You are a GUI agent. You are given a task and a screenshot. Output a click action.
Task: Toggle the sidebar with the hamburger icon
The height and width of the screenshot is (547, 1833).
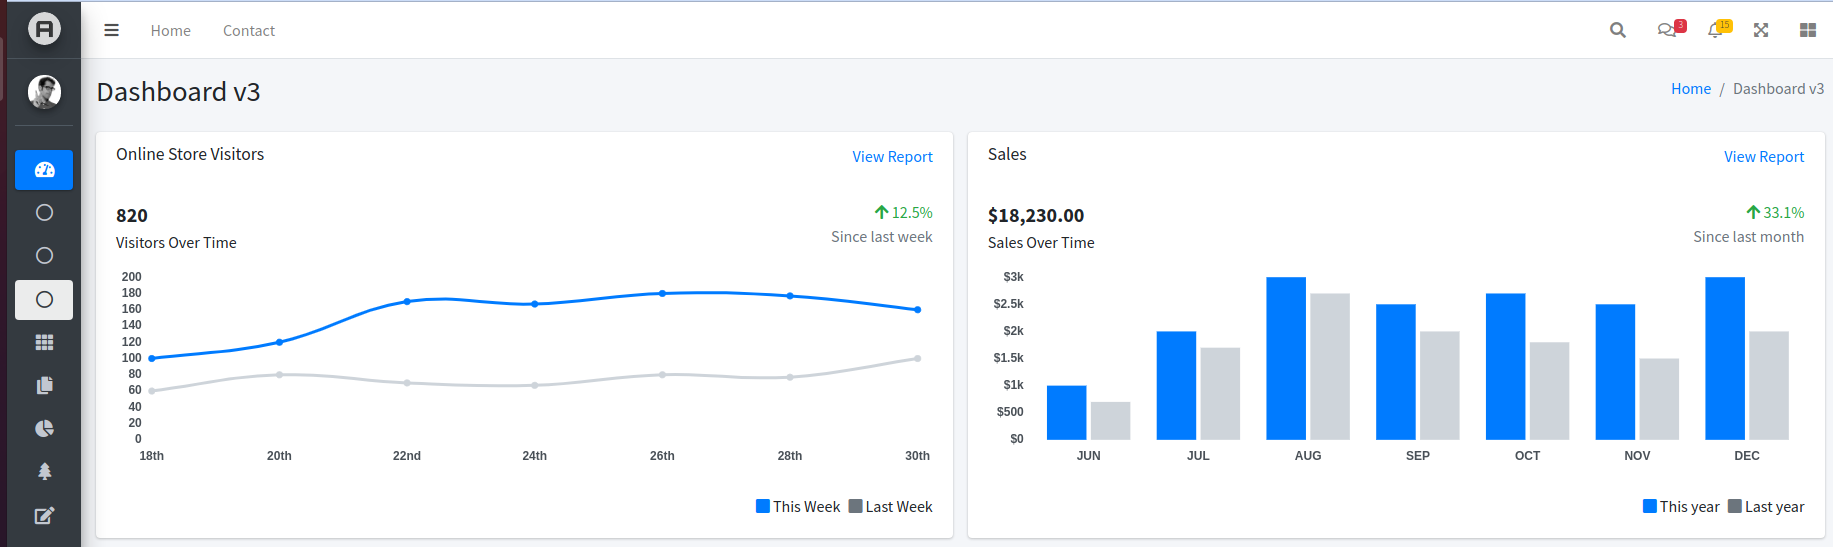tap(112, 31)
